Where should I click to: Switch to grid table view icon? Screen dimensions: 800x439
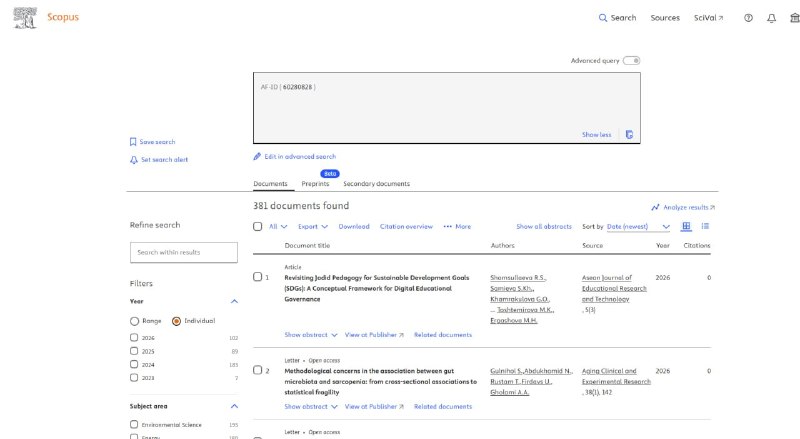[x=686, y=226]
